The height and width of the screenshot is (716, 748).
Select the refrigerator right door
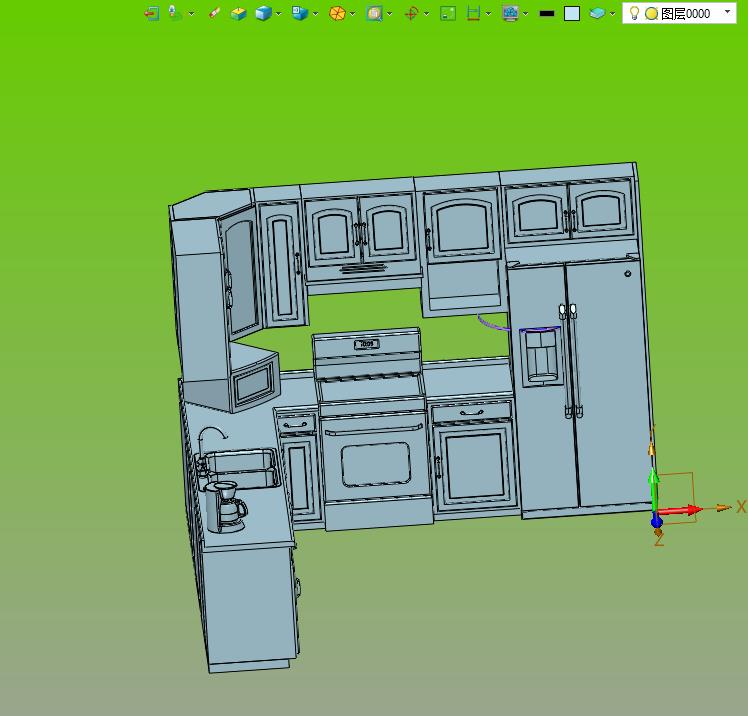pos(611,384)
